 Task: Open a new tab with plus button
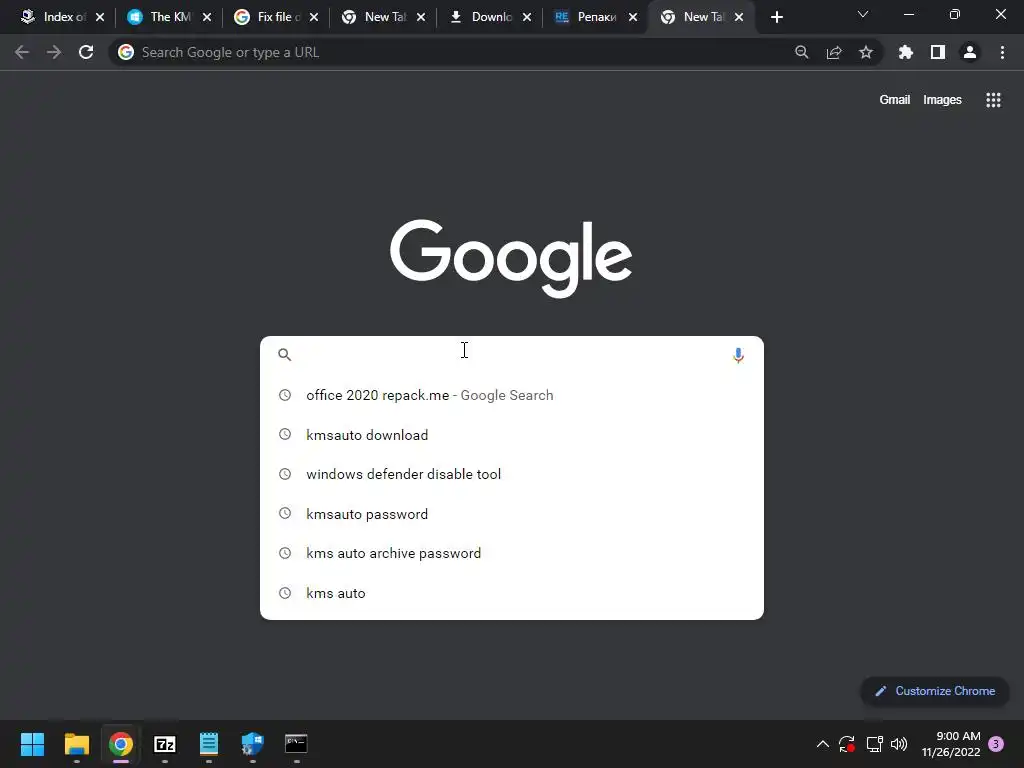click(x=776, y=17)
